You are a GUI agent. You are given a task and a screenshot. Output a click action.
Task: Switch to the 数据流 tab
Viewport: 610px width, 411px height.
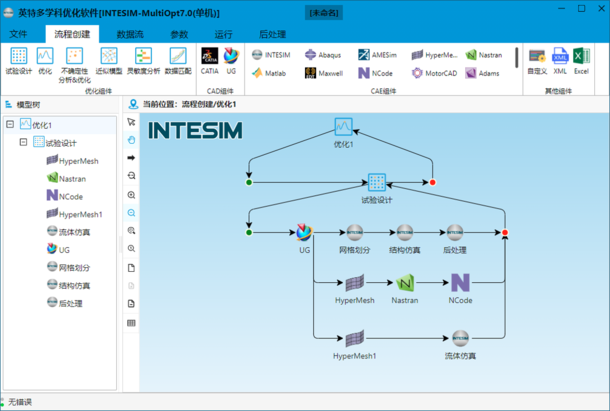click(130, 34)
